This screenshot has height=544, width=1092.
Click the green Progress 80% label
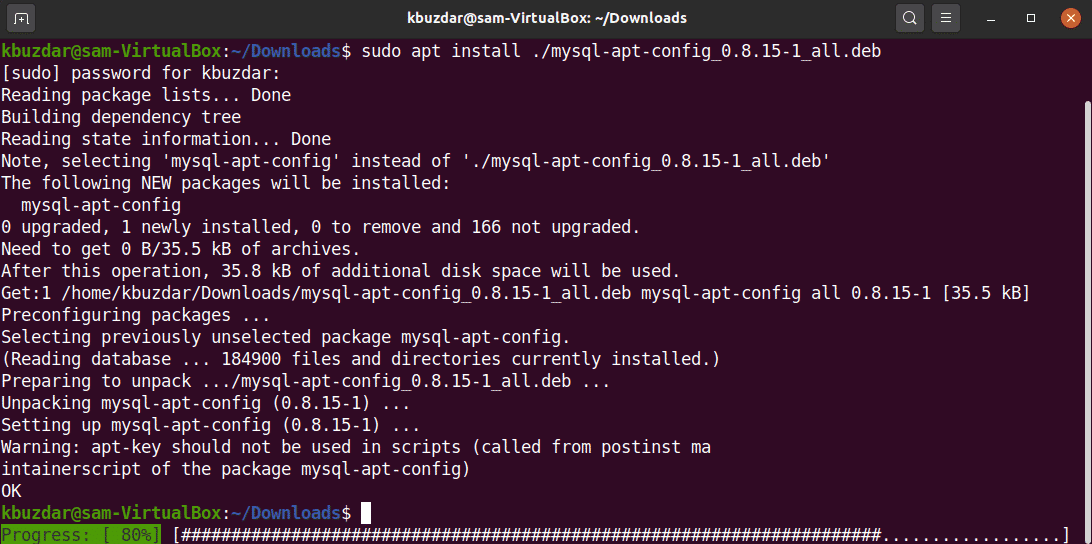80,535
